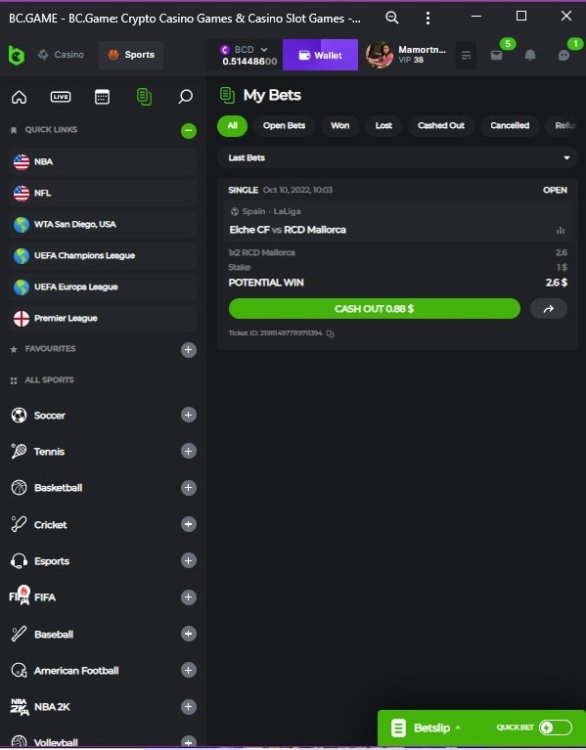This screenshot has width=586, height=750.
Task: Expand the Soccer sport category
Action: tap(188, 415)
